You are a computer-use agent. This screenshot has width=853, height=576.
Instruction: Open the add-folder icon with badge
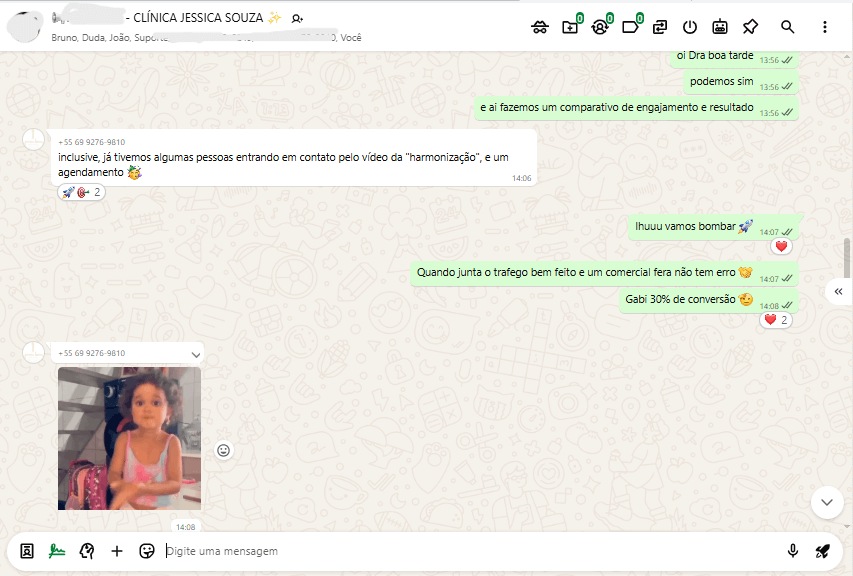point(570,27)
